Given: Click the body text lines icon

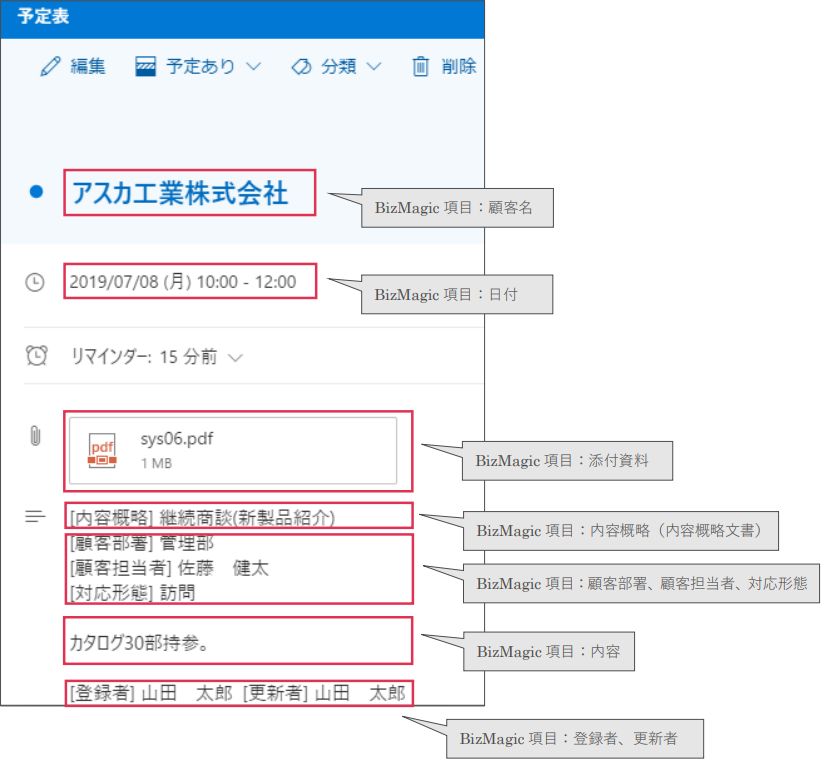Looking at the screenshot, I should [35, 516].
